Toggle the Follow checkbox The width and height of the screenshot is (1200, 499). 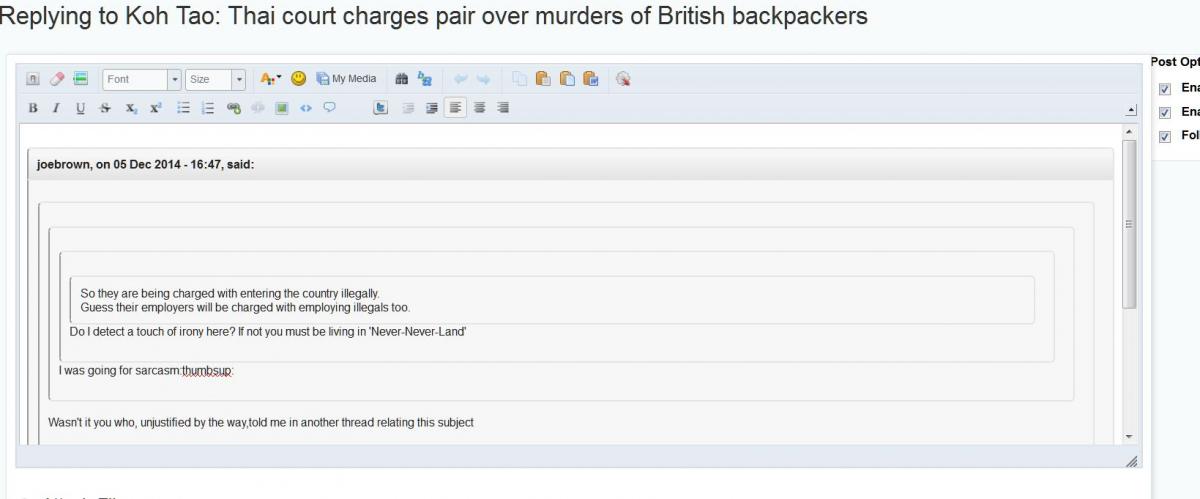(1164, 136)
